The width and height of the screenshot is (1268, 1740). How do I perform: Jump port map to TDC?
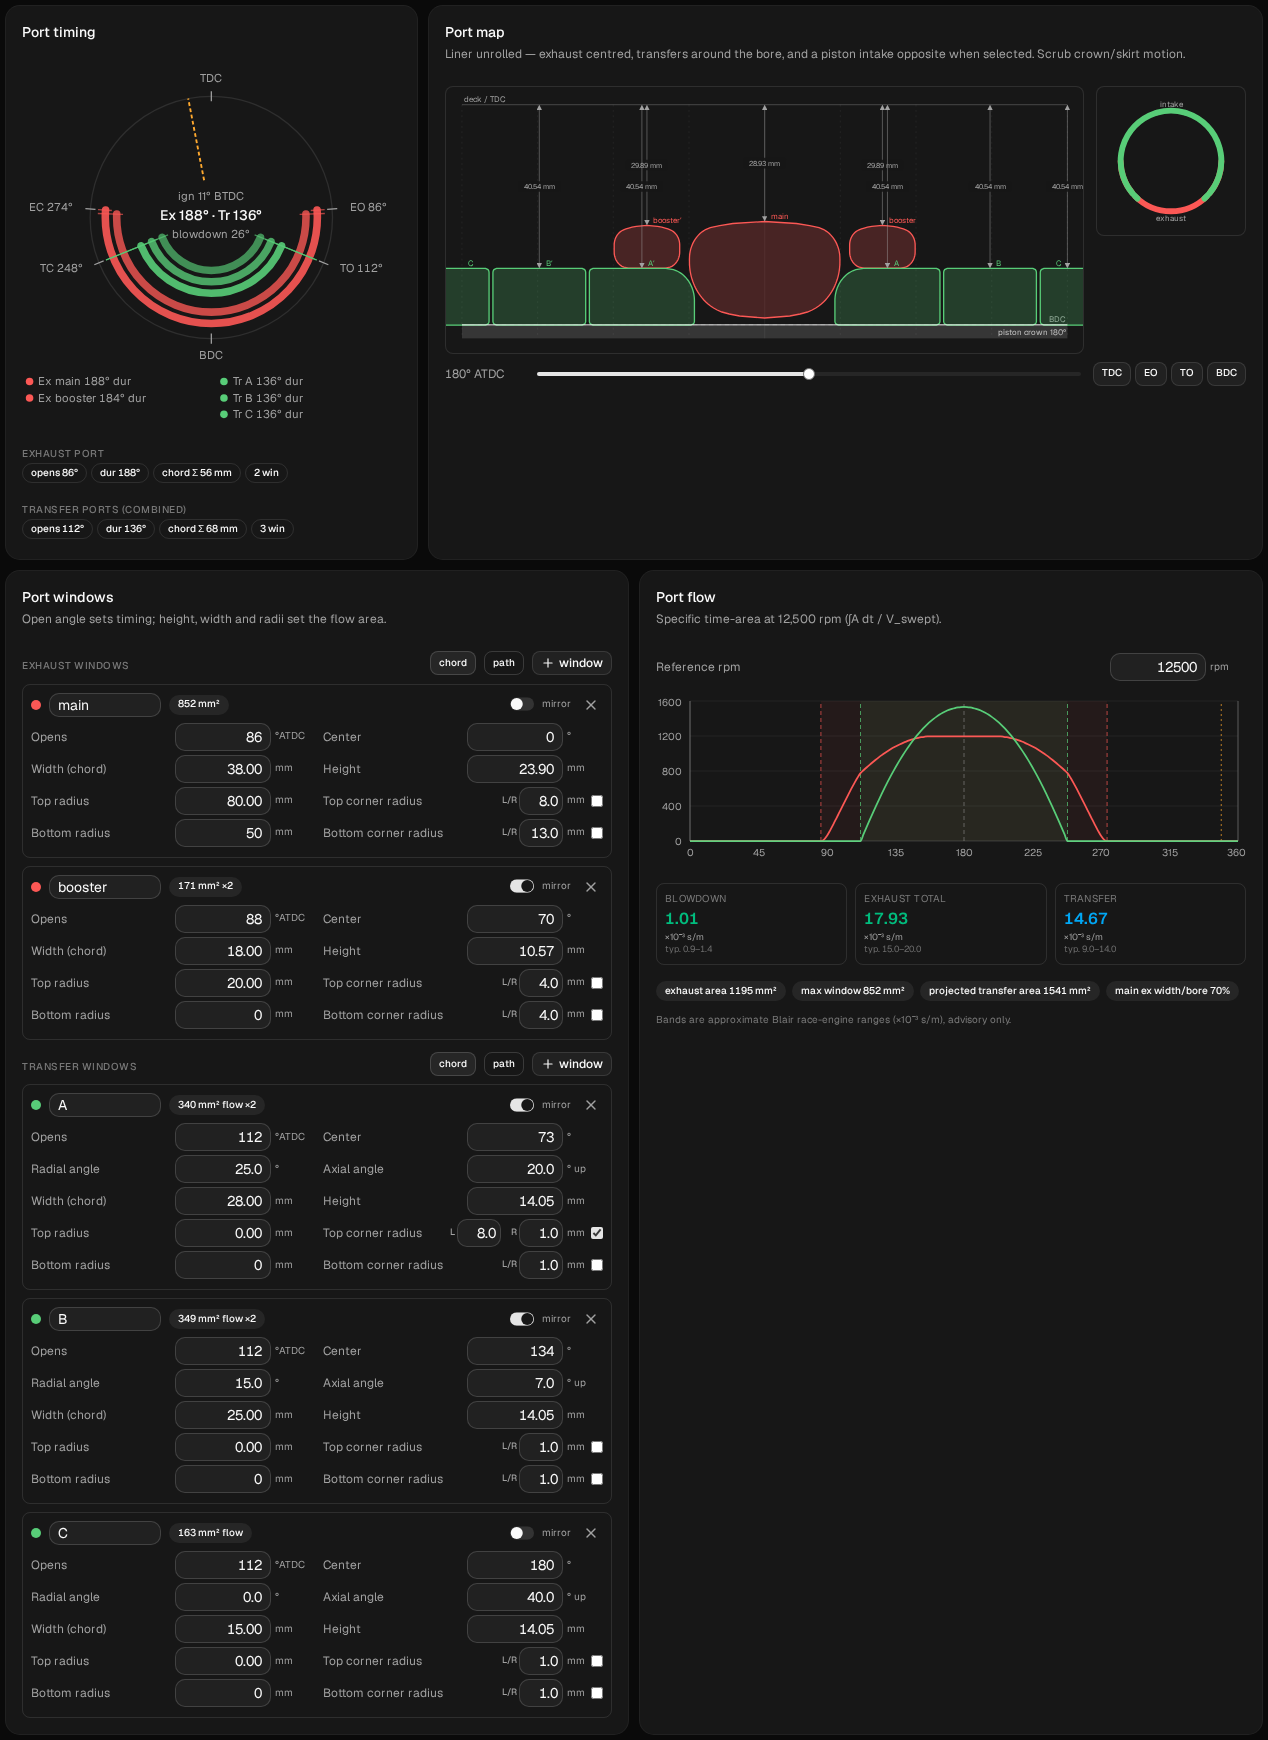tap(1112, 373)
